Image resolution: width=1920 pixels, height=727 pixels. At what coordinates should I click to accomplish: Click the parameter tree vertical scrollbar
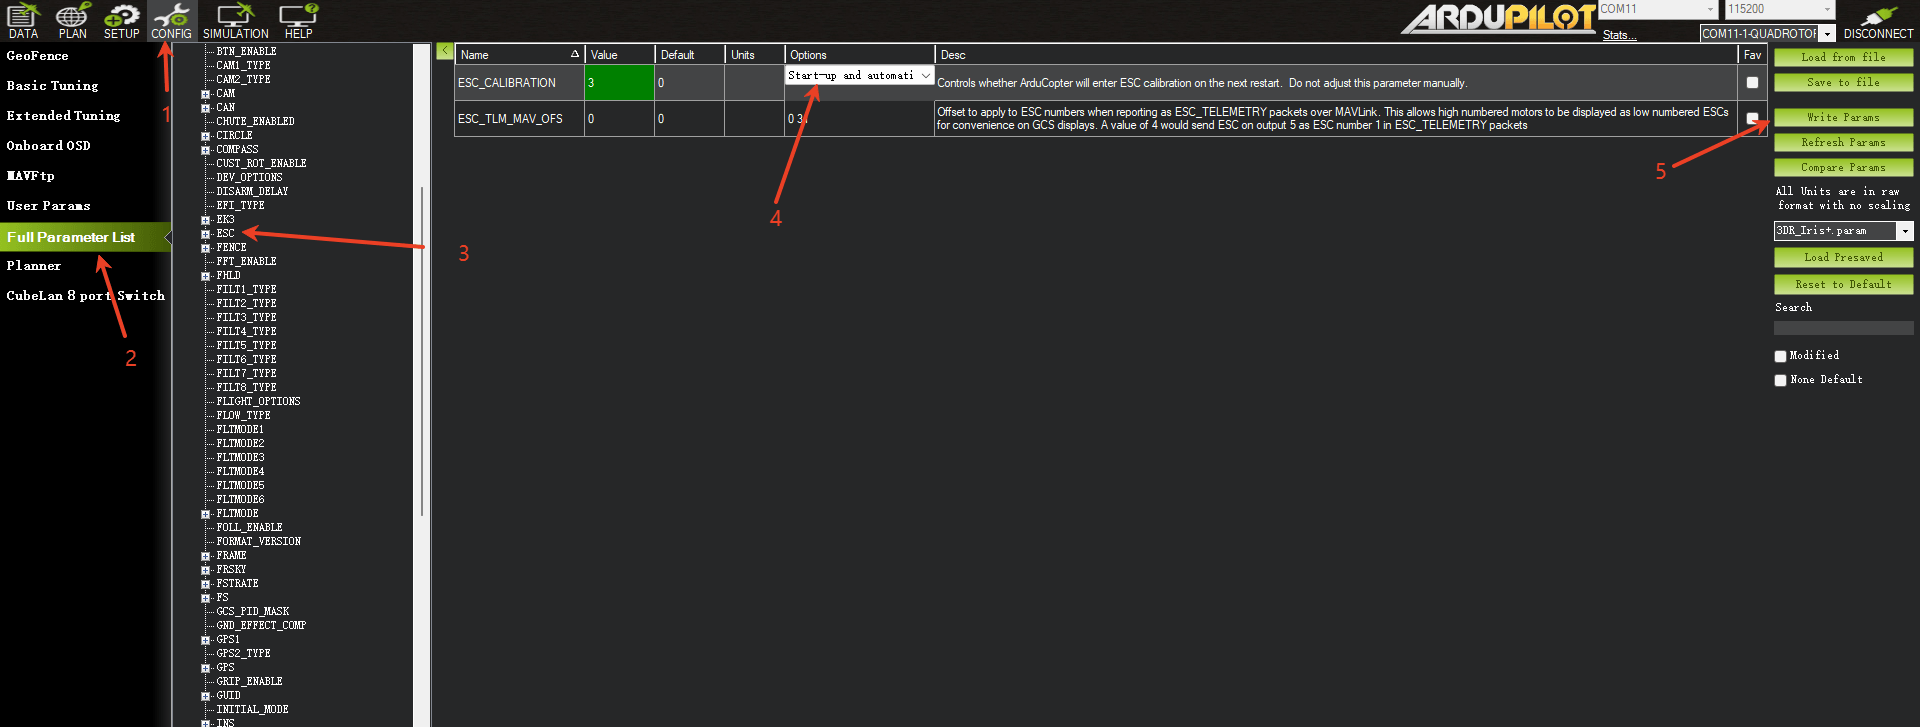tap(422, 350)
